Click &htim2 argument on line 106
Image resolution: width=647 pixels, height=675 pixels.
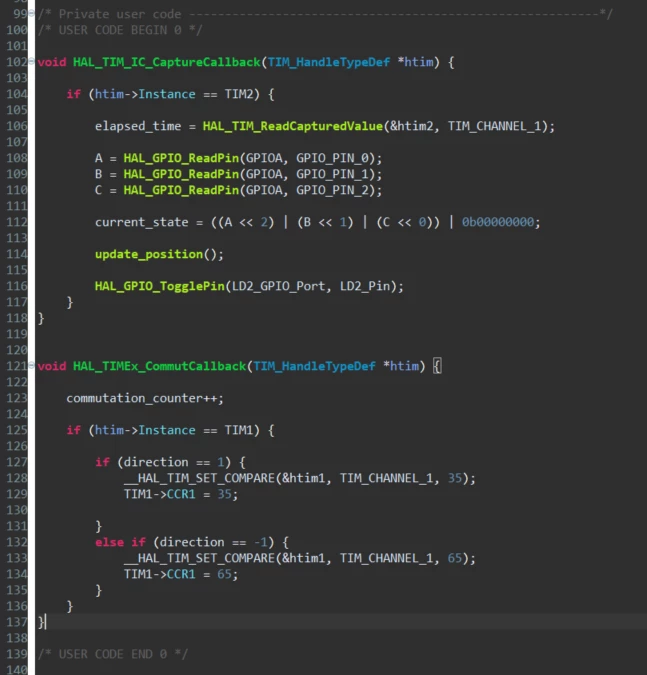tap(412, 126)
